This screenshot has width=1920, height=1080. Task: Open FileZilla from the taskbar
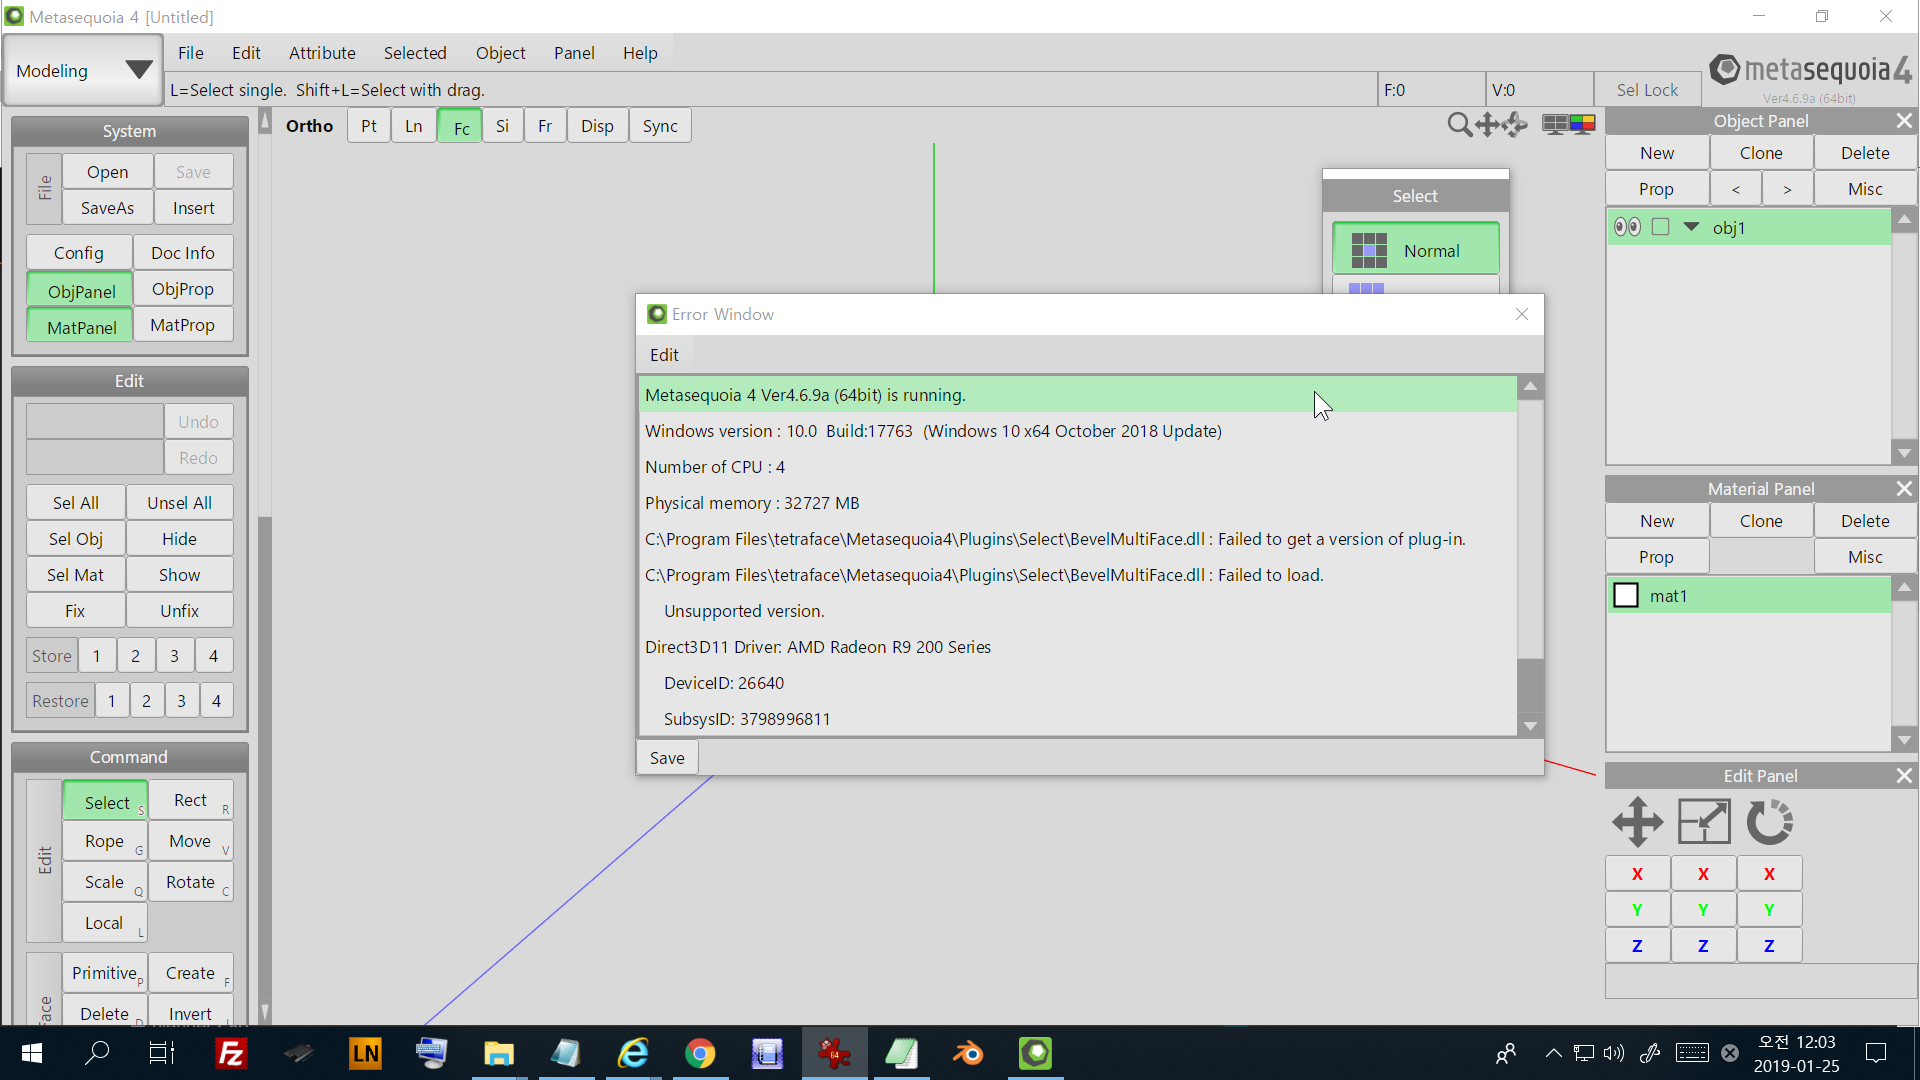coord(231,1053)
